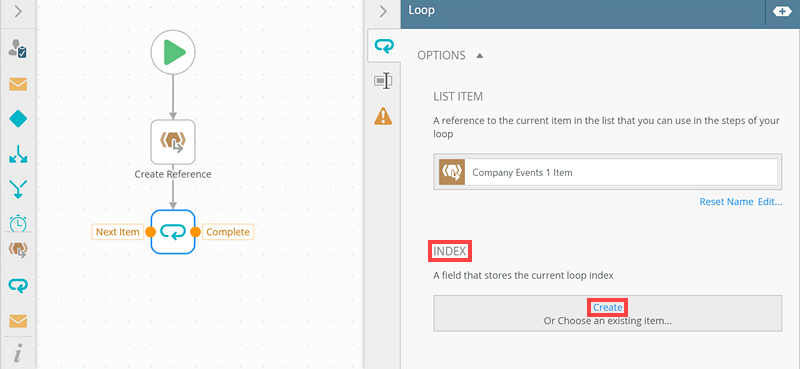Click the green Start node on canvas
The width and height of the screenshot is (800, 369).
173,52
